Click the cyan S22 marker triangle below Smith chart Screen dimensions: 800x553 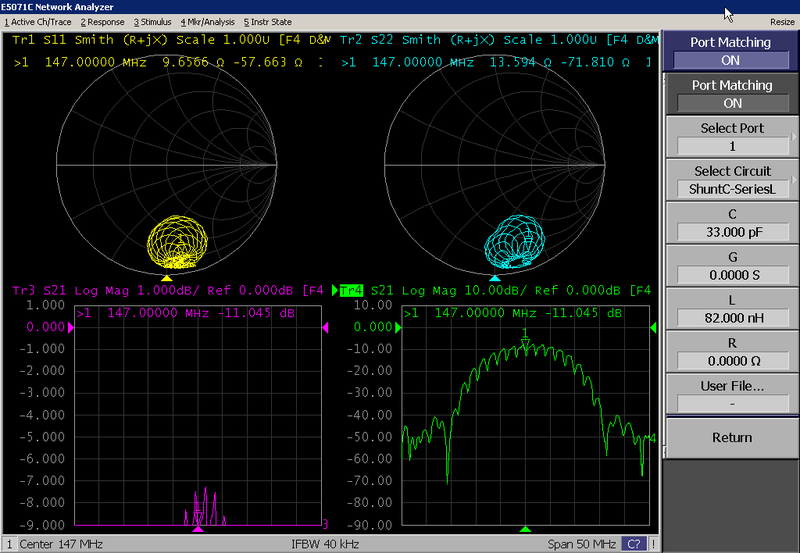(494, 277)
